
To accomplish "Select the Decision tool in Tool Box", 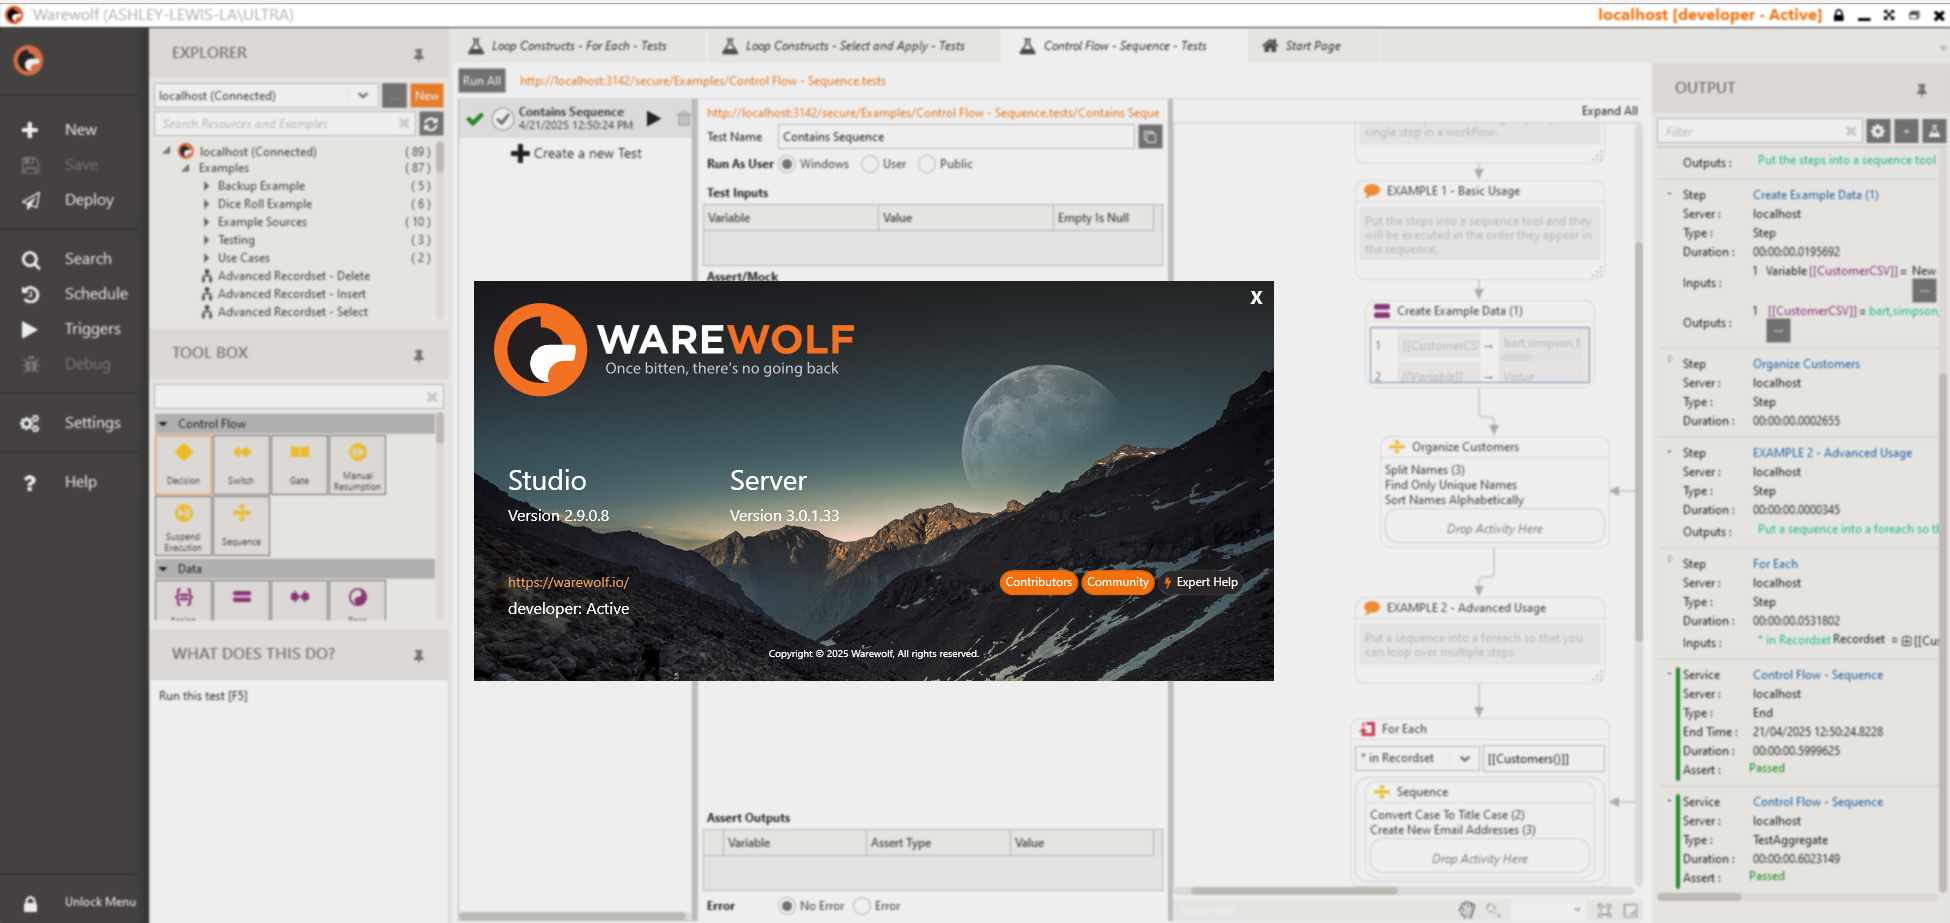I will coord(183,465).
